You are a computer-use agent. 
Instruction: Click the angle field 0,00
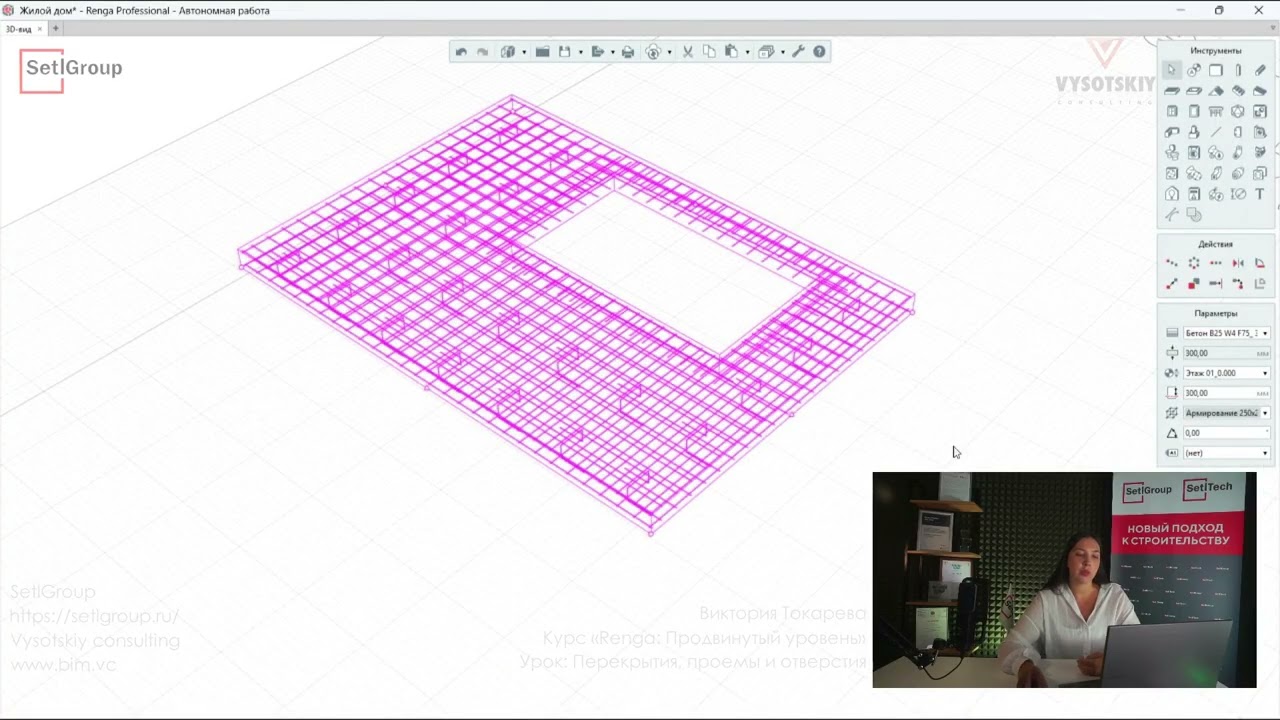1226,433
